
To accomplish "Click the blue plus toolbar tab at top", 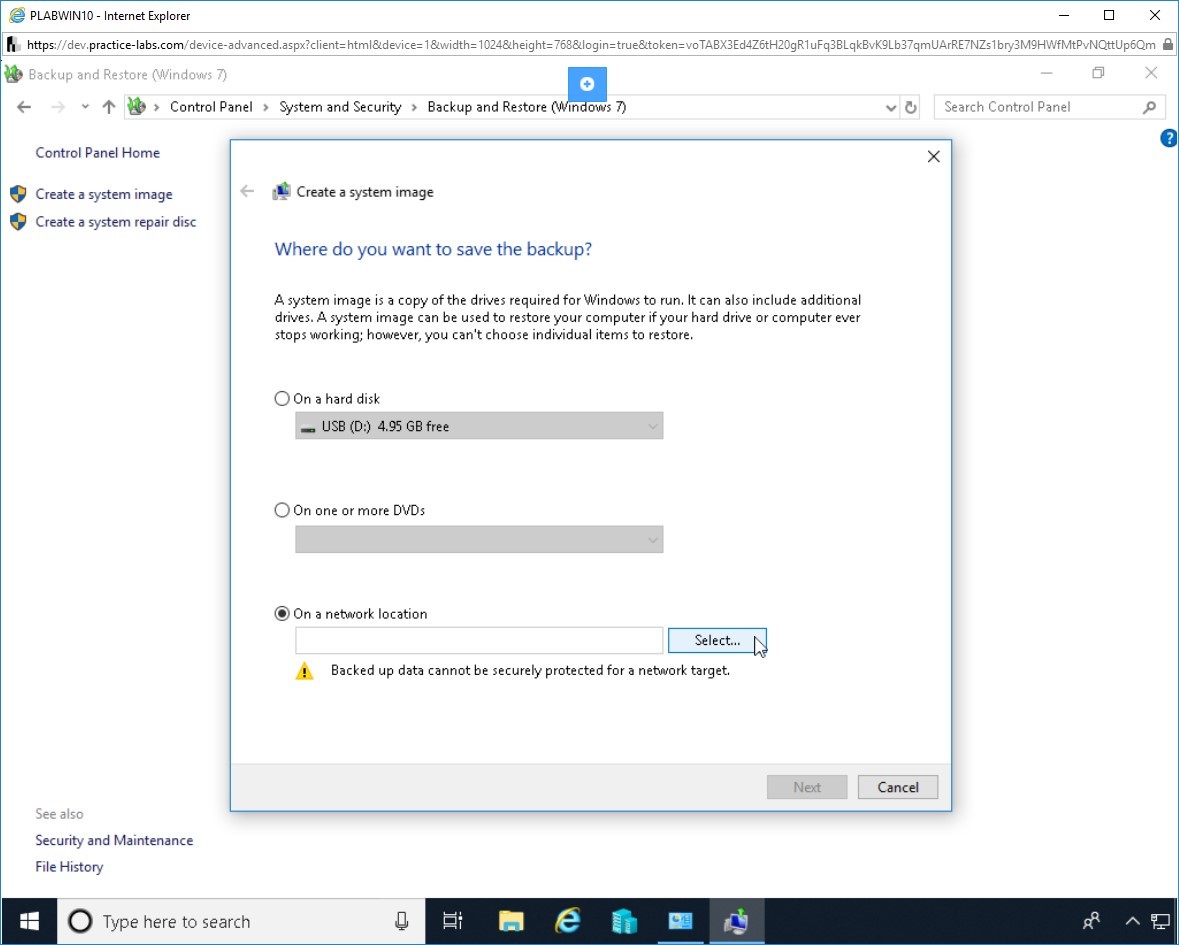I will [587, 84].
